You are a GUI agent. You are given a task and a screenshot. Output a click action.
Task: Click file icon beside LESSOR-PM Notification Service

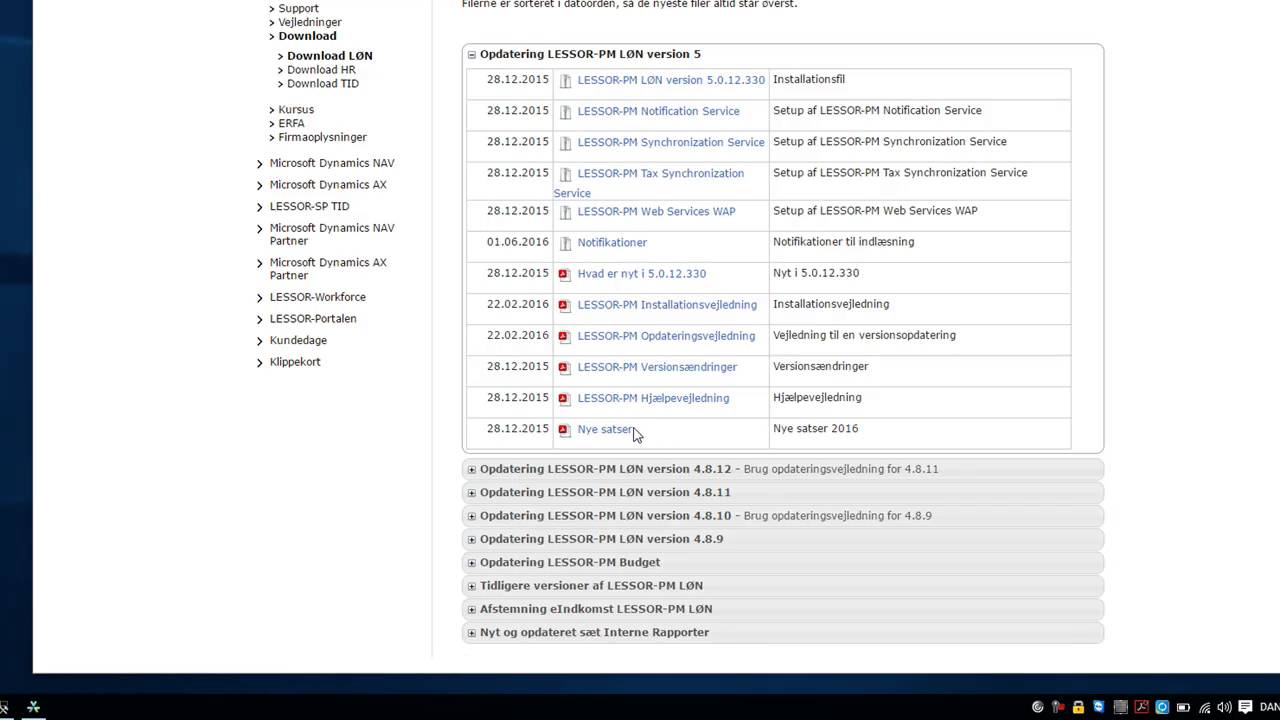coord(565,112)
